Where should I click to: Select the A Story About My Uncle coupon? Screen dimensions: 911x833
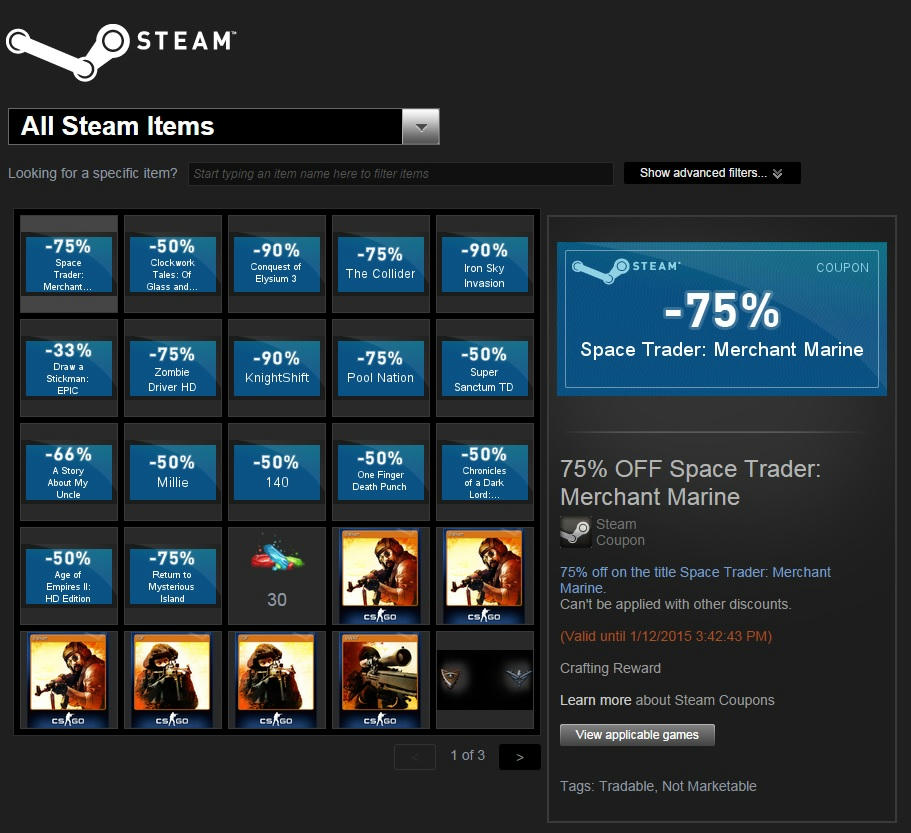pyautogui.click(x=69, y=472)
